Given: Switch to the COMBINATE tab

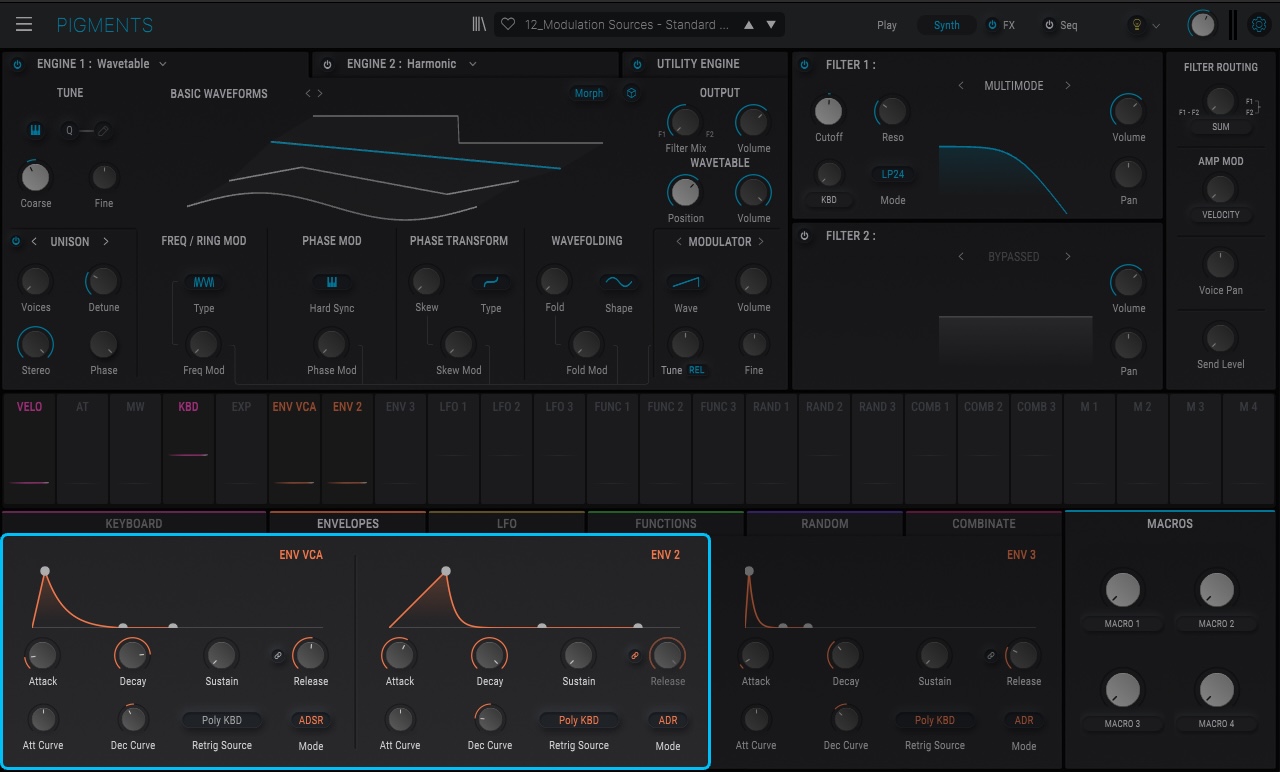Looking at the screenshot, I should click(x=984, y=523).
